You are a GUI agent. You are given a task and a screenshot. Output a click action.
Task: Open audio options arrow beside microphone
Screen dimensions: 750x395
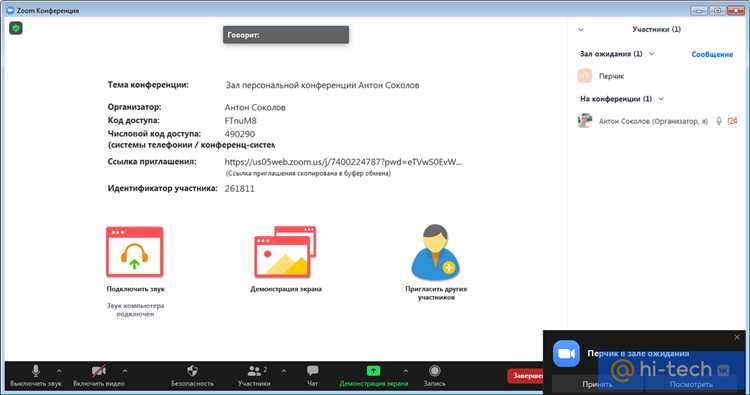coord(59,371)
